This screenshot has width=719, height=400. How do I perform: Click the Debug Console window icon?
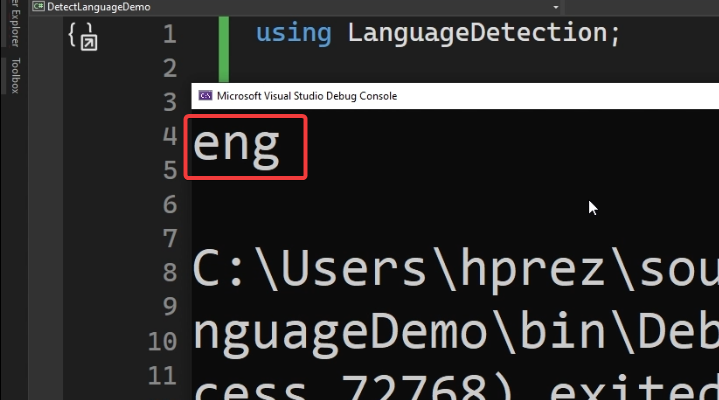205,96
